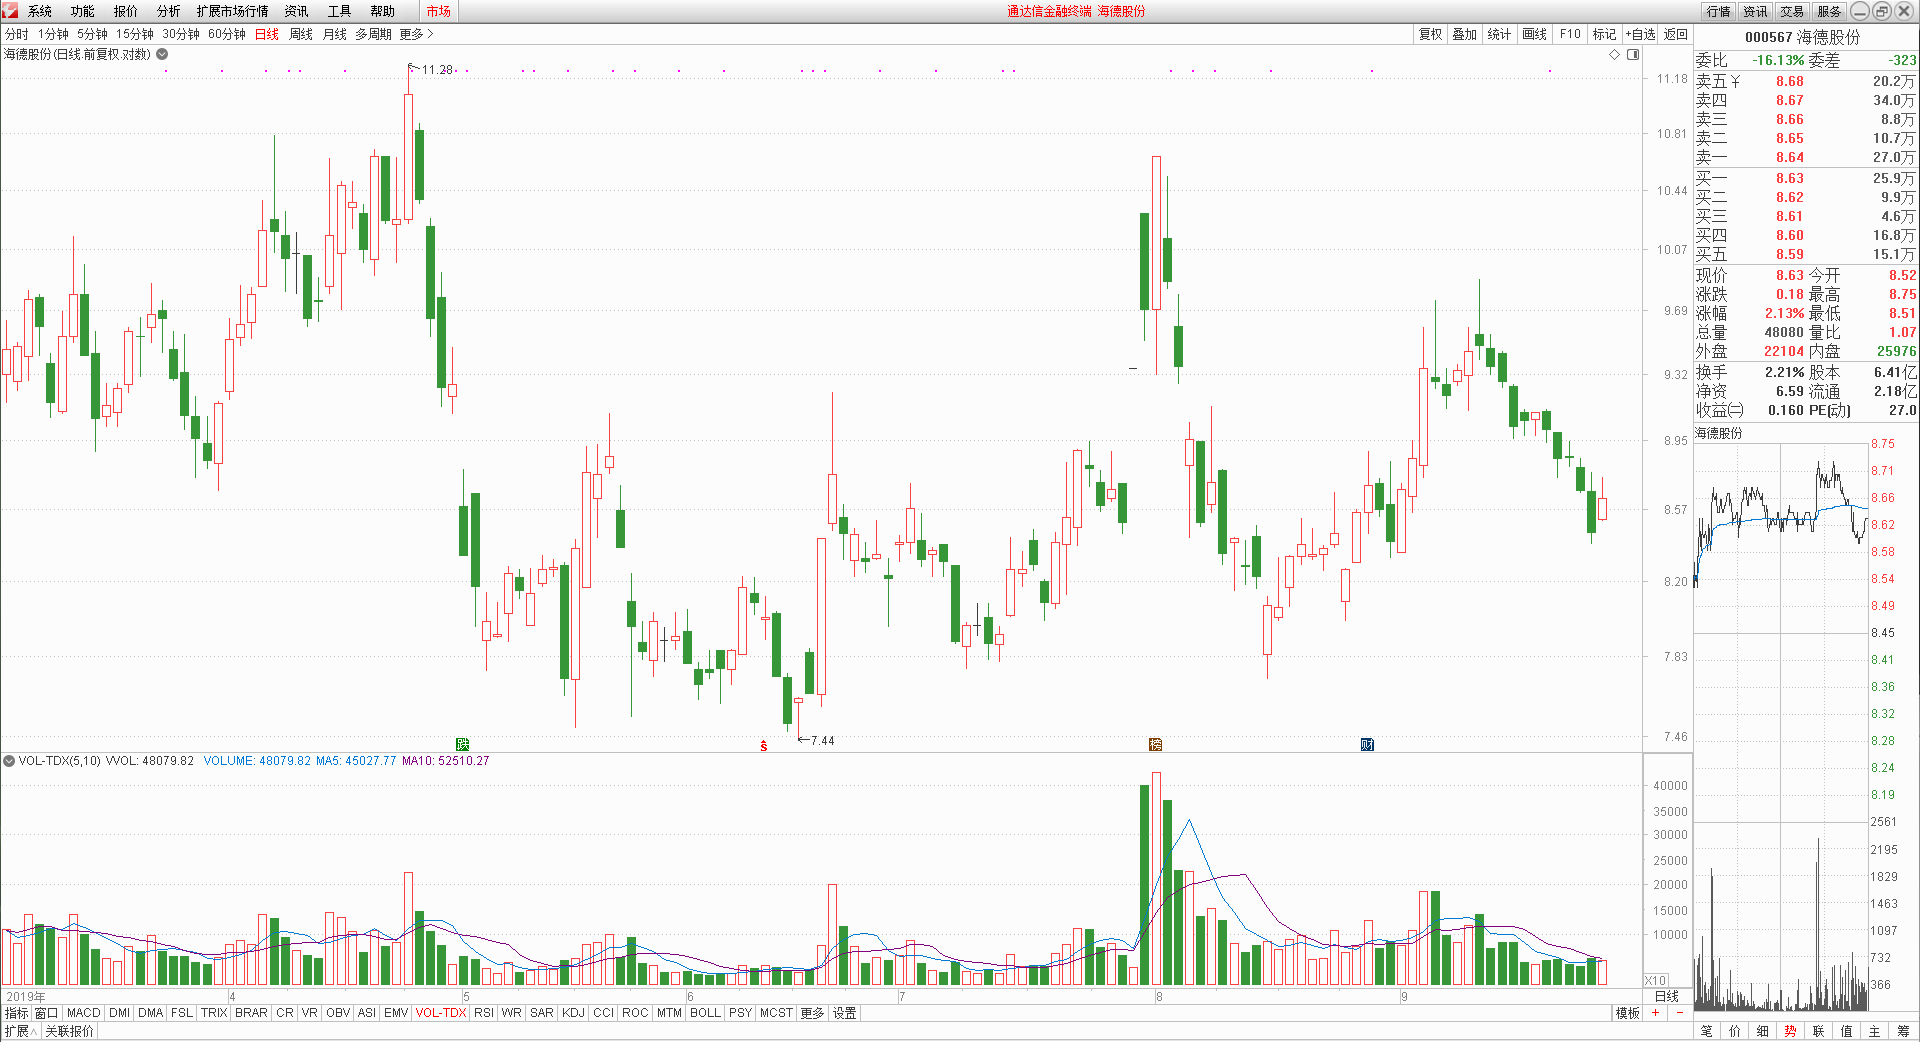The image size is (1920, 1042).
Task: Select the BOLL indicator
Action: point(705,1013)
